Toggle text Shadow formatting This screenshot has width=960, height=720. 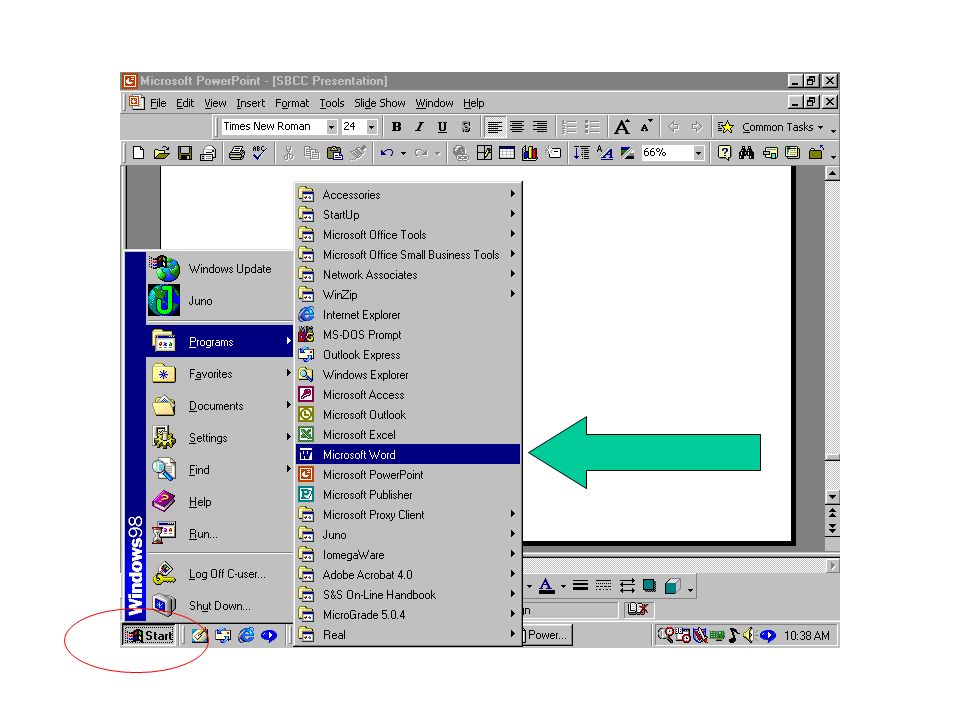pyautogui.click(x=466, y=127)
